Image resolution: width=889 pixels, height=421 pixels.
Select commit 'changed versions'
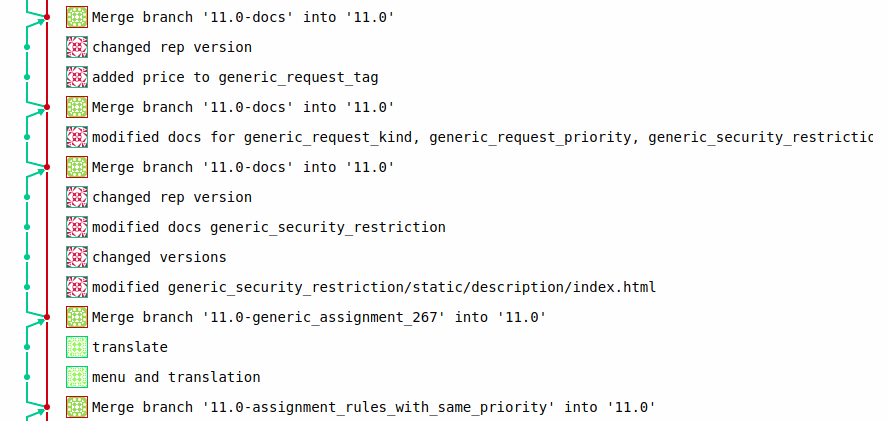[159, 257]
